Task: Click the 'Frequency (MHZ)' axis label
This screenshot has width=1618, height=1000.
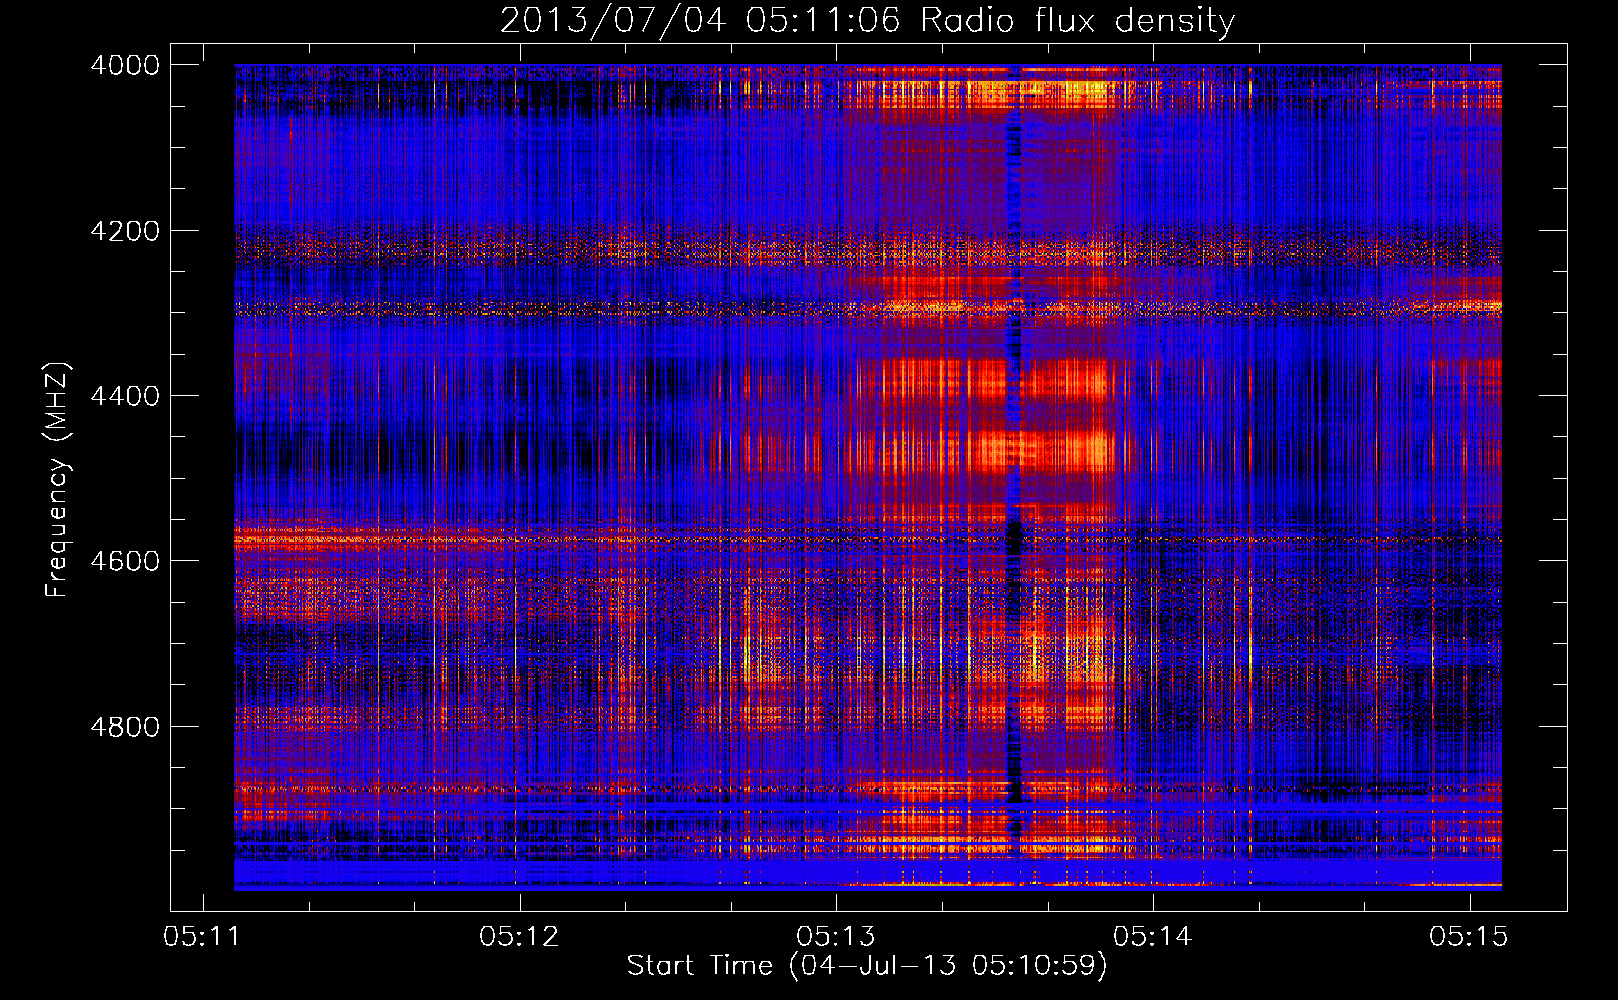Action: [x=58, y=480]
